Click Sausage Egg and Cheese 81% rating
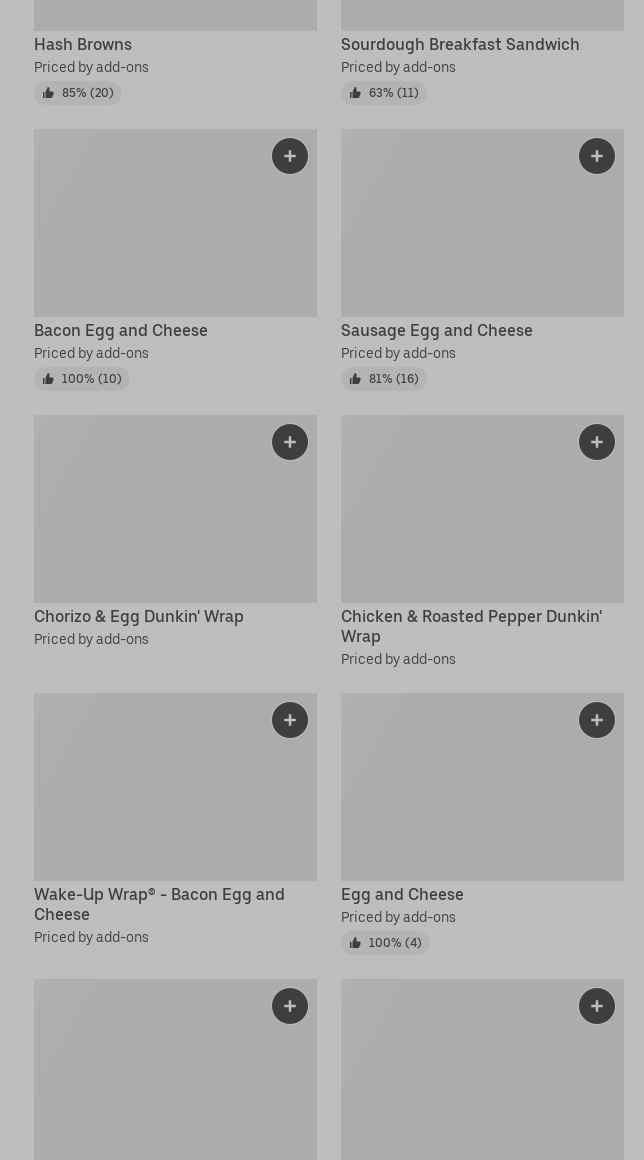The width and height of the screenshot is (644, 1160). [x=384, y=379]
